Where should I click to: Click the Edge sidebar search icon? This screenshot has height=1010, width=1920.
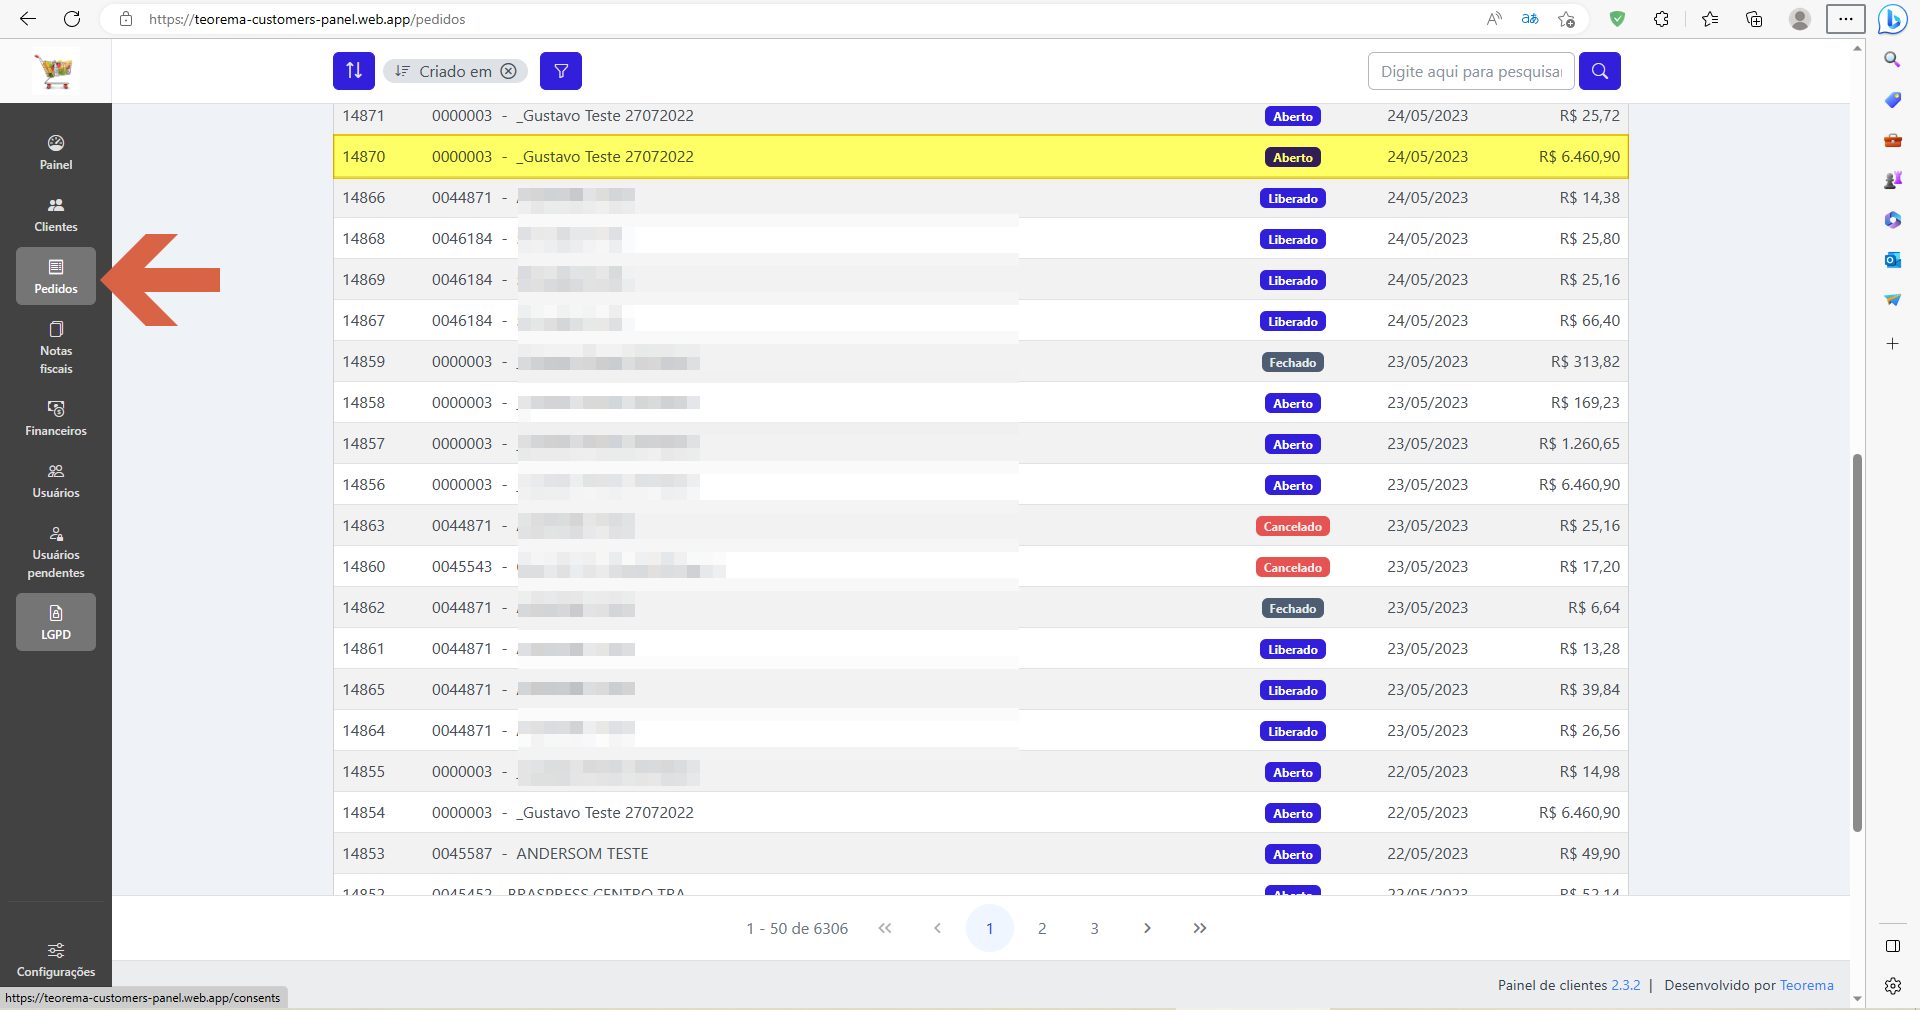[x=1893, y=60]
